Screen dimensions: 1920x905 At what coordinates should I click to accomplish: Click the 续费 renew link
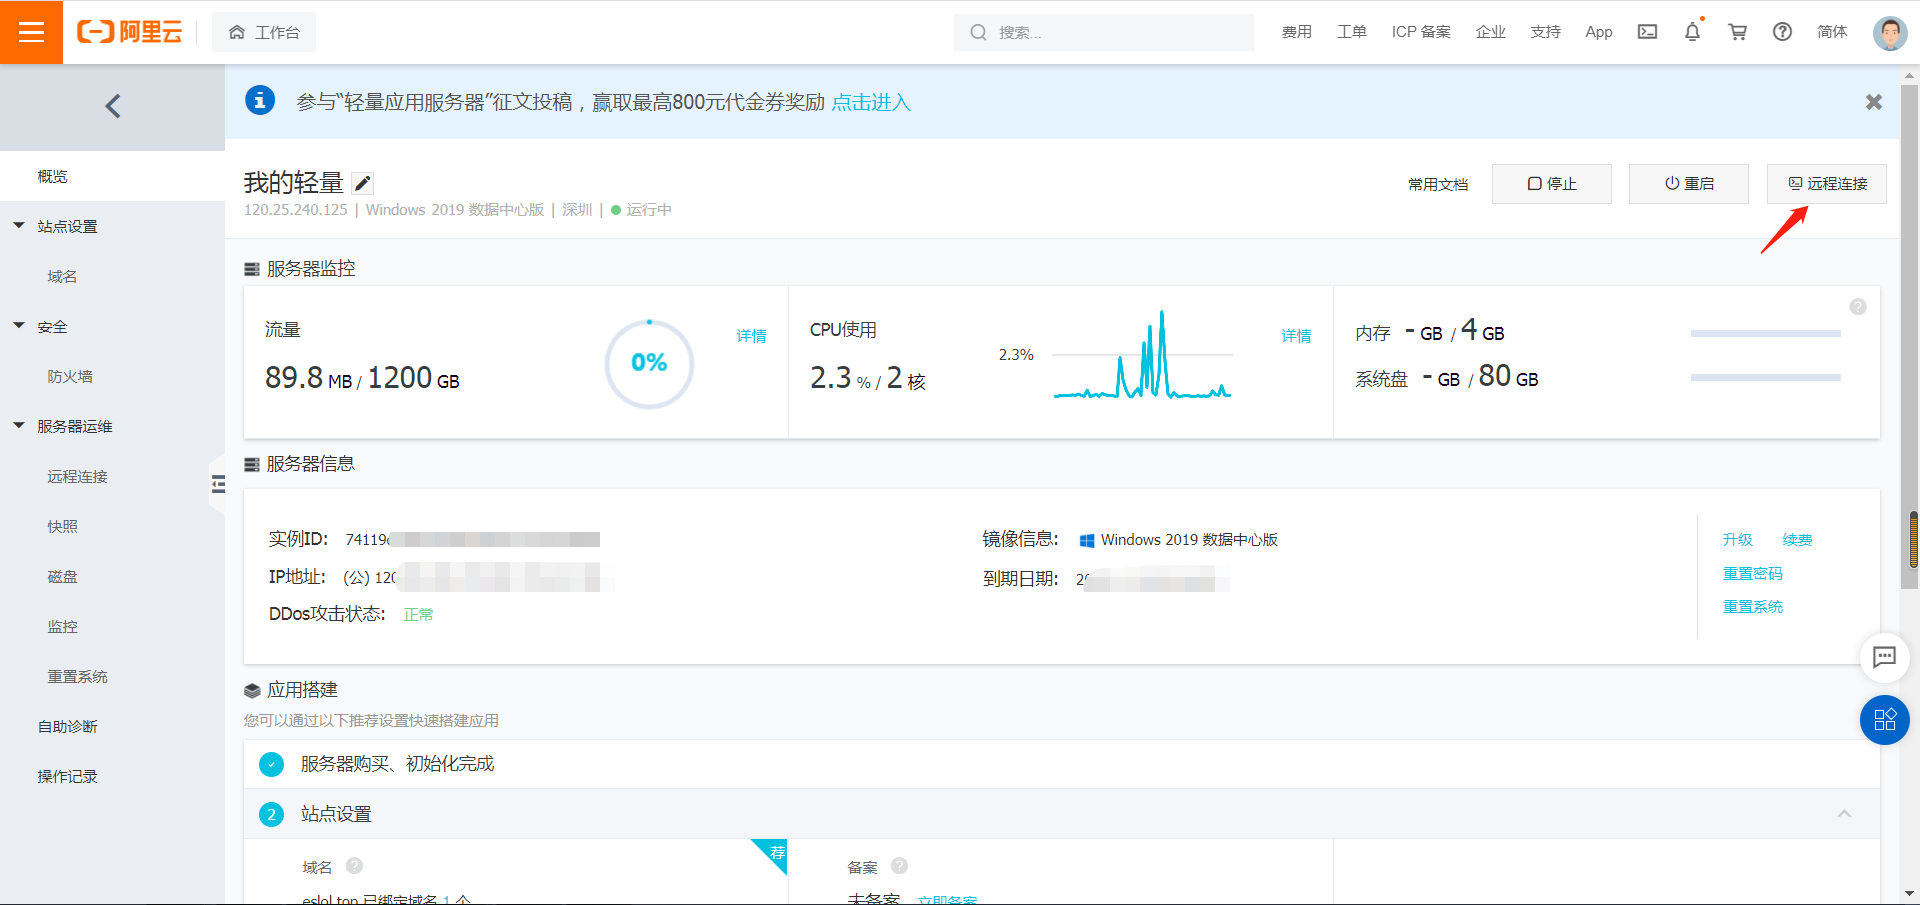pyautogui.click(x=1797, y=540)
